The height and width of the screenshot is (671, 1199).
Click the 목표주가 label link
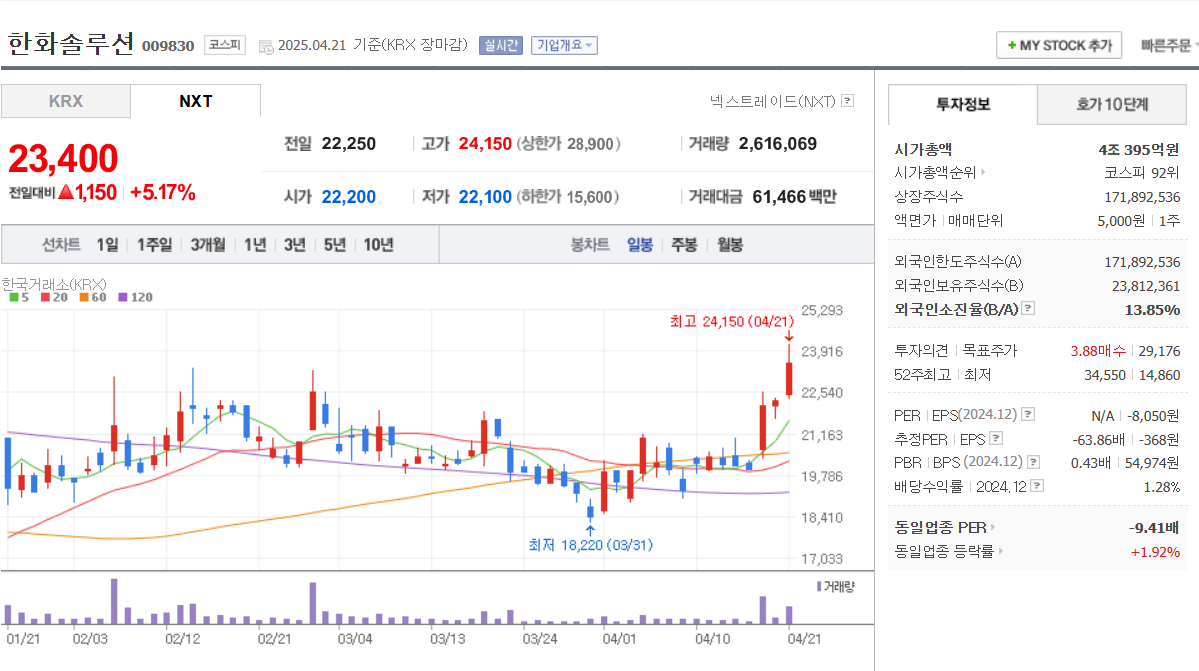pyautogui.click(x=989, y=351)
